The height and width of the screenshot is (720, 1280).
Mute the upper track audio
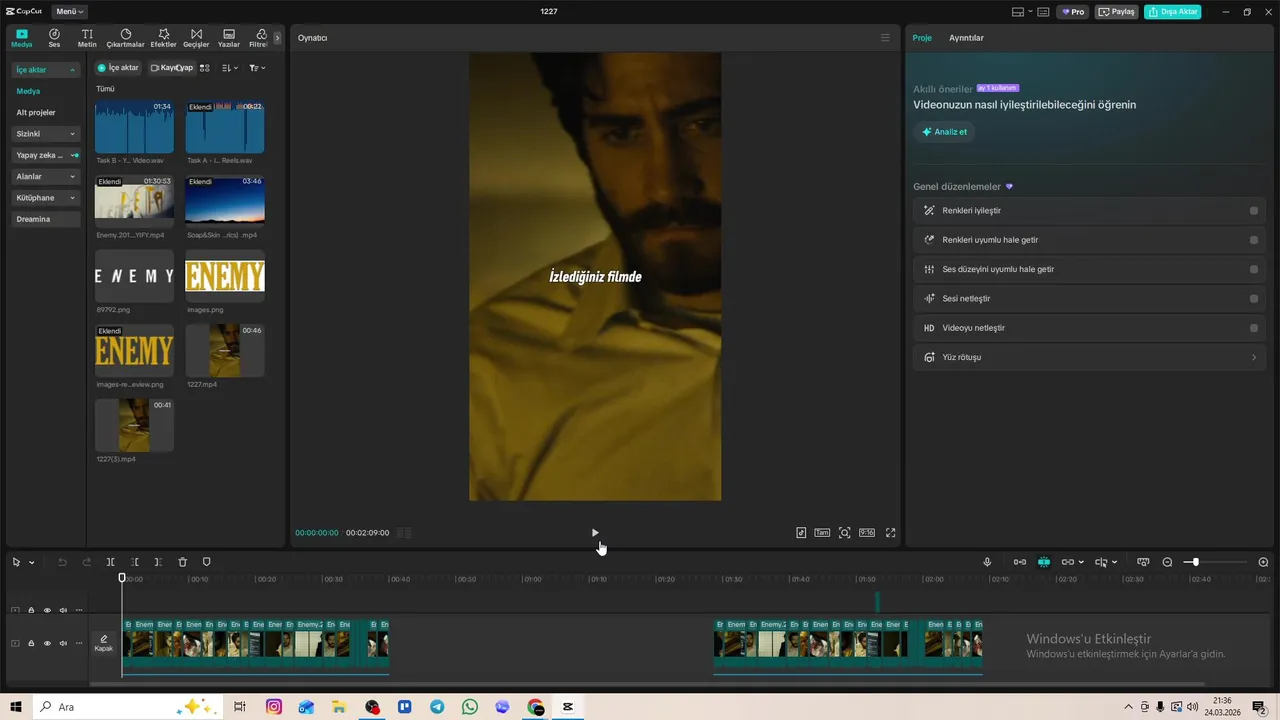(63, 610)
